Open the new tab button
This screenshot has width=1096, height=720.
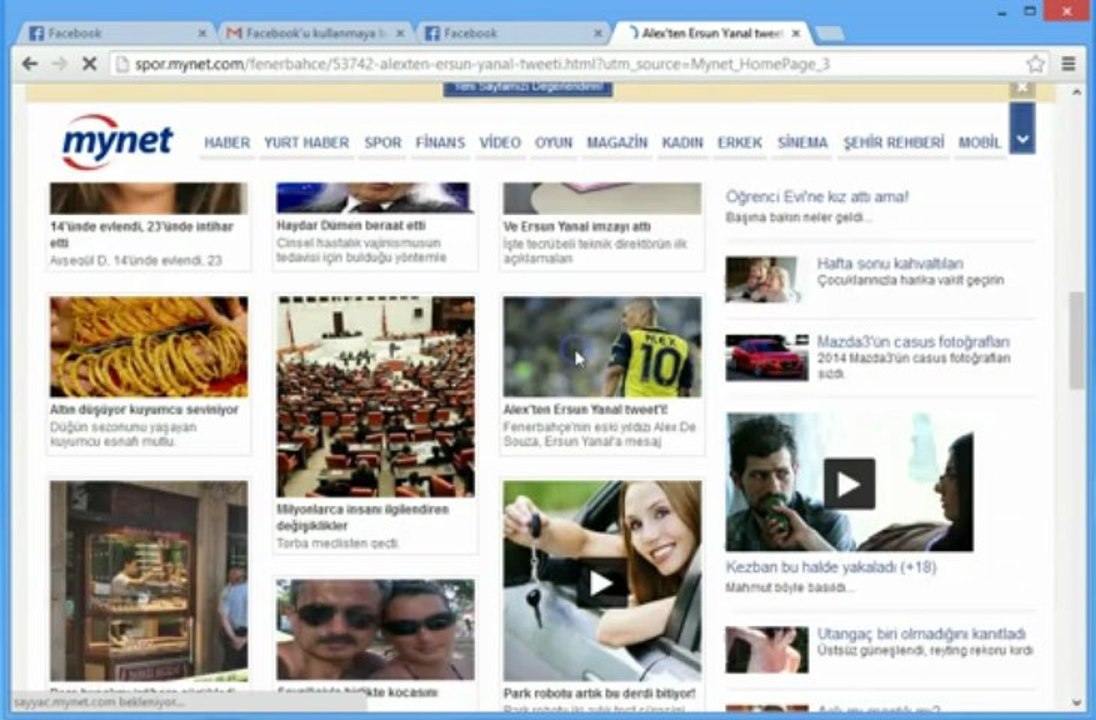(830, 33)
